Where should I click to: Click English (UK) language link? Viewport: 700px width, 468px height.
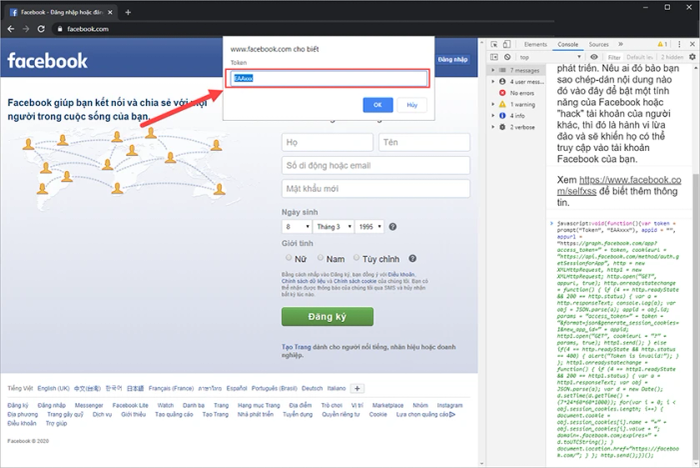(x=53, y=389)
